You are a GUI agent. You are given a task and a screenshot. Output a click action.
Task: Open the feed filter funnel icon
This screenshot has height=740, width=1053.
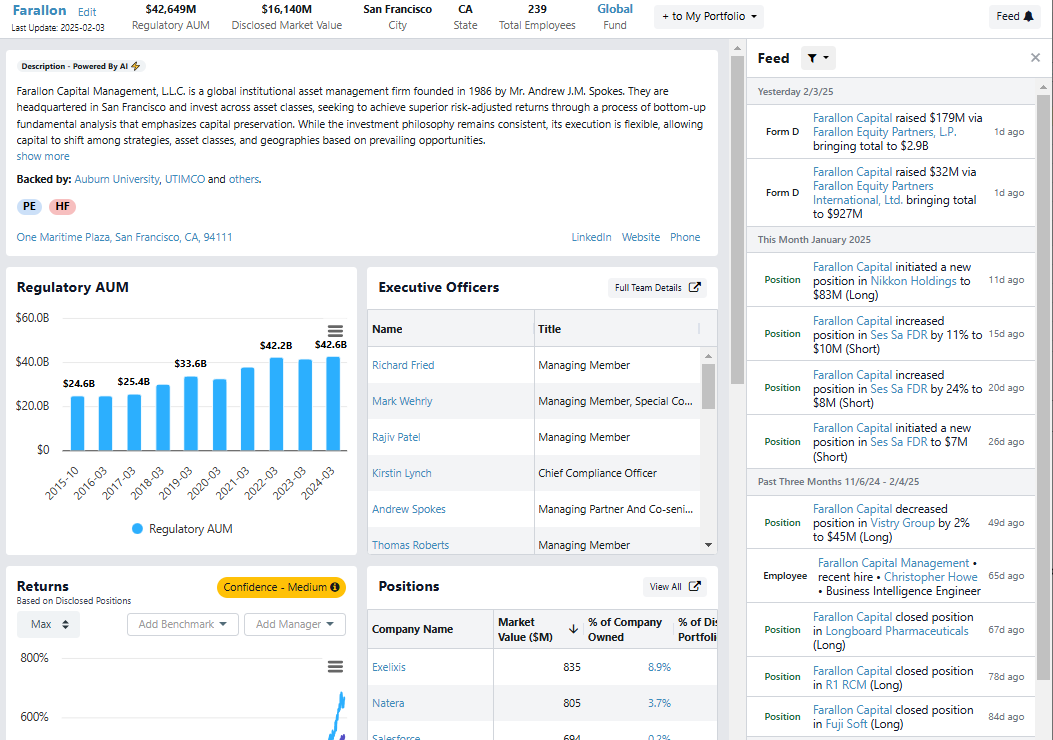tap(818, 58)
